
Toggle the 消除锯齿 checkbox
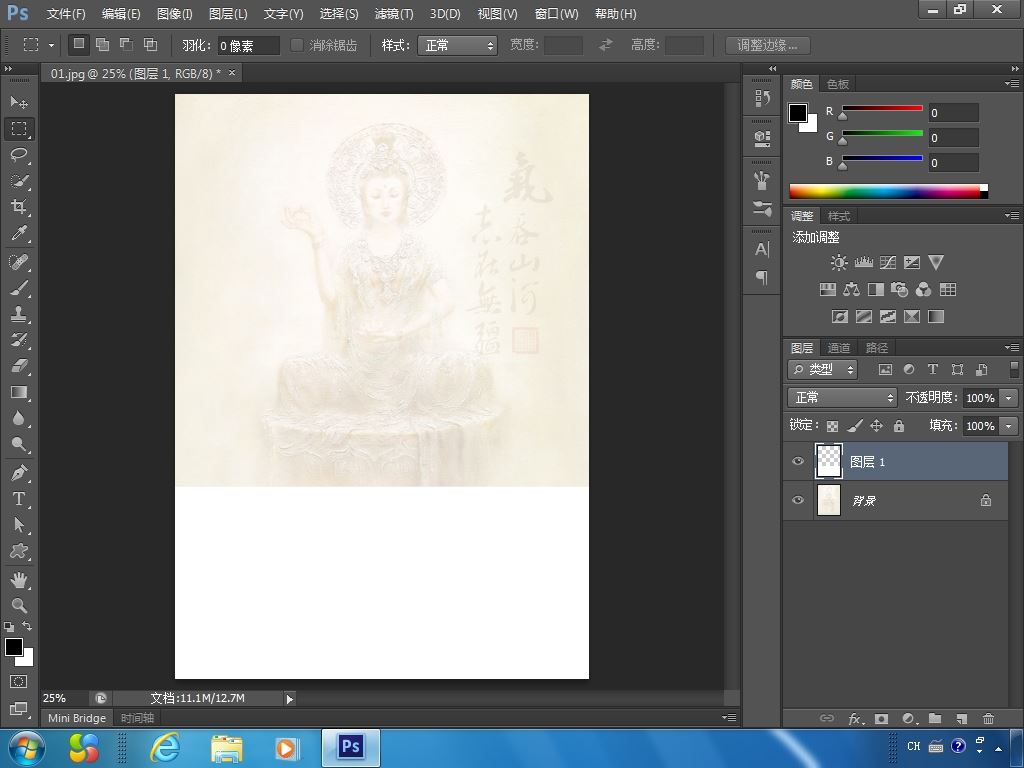297,45
